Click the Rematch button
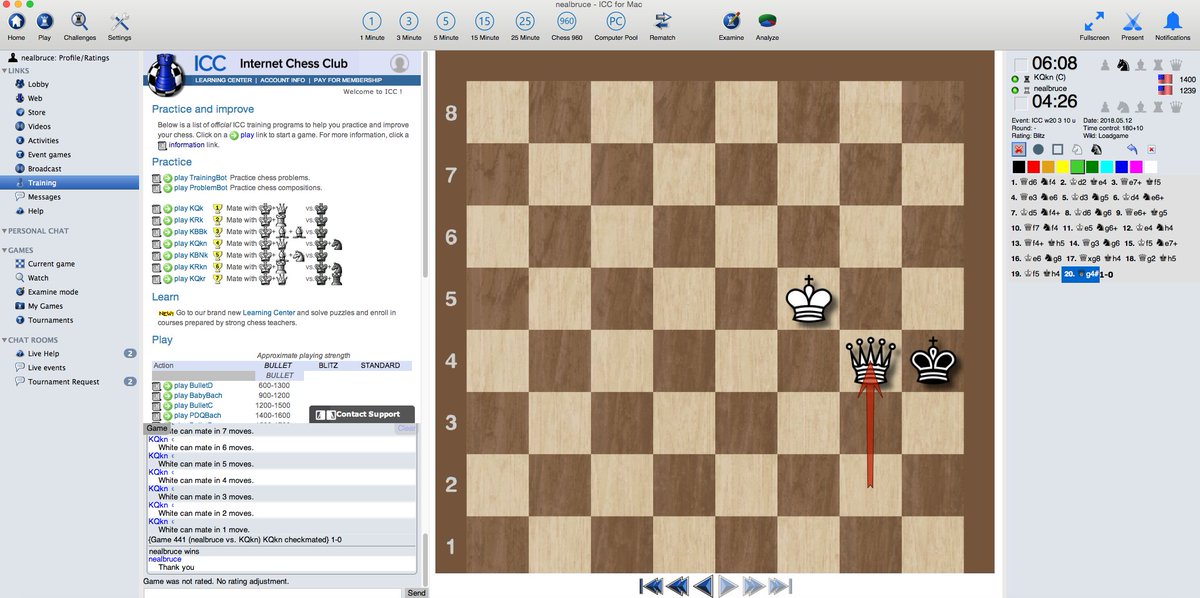Screen dimensions: 1200x598 click(x=662, y=24)
